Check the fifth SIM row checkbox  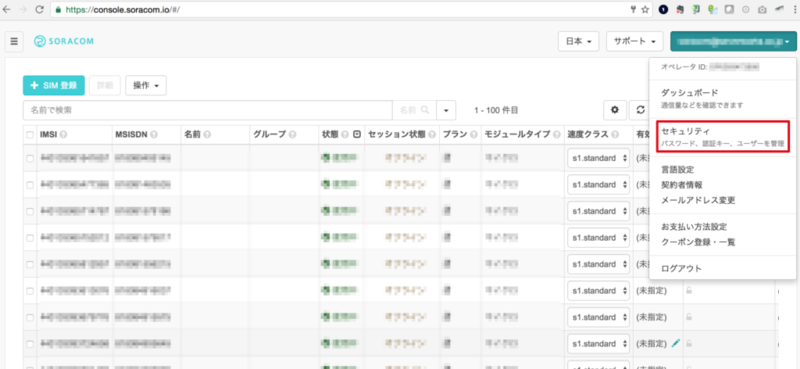pos(30,264)
